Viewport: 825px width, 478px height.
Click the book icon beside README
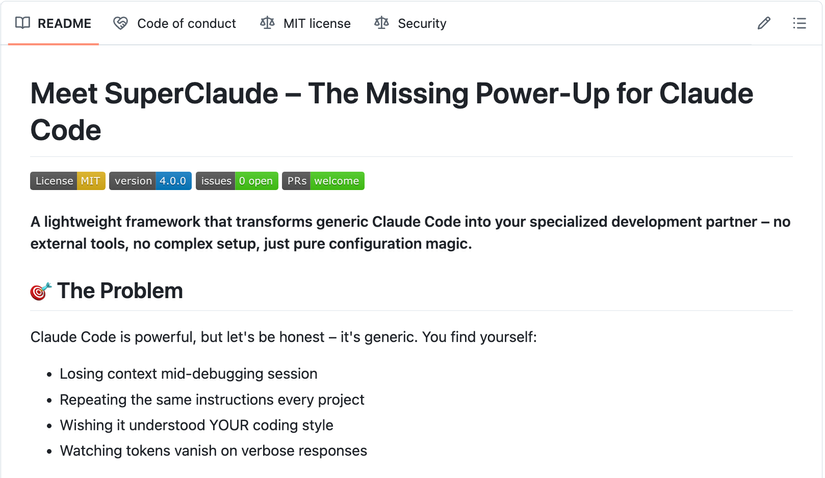click(x=22, y=23)
